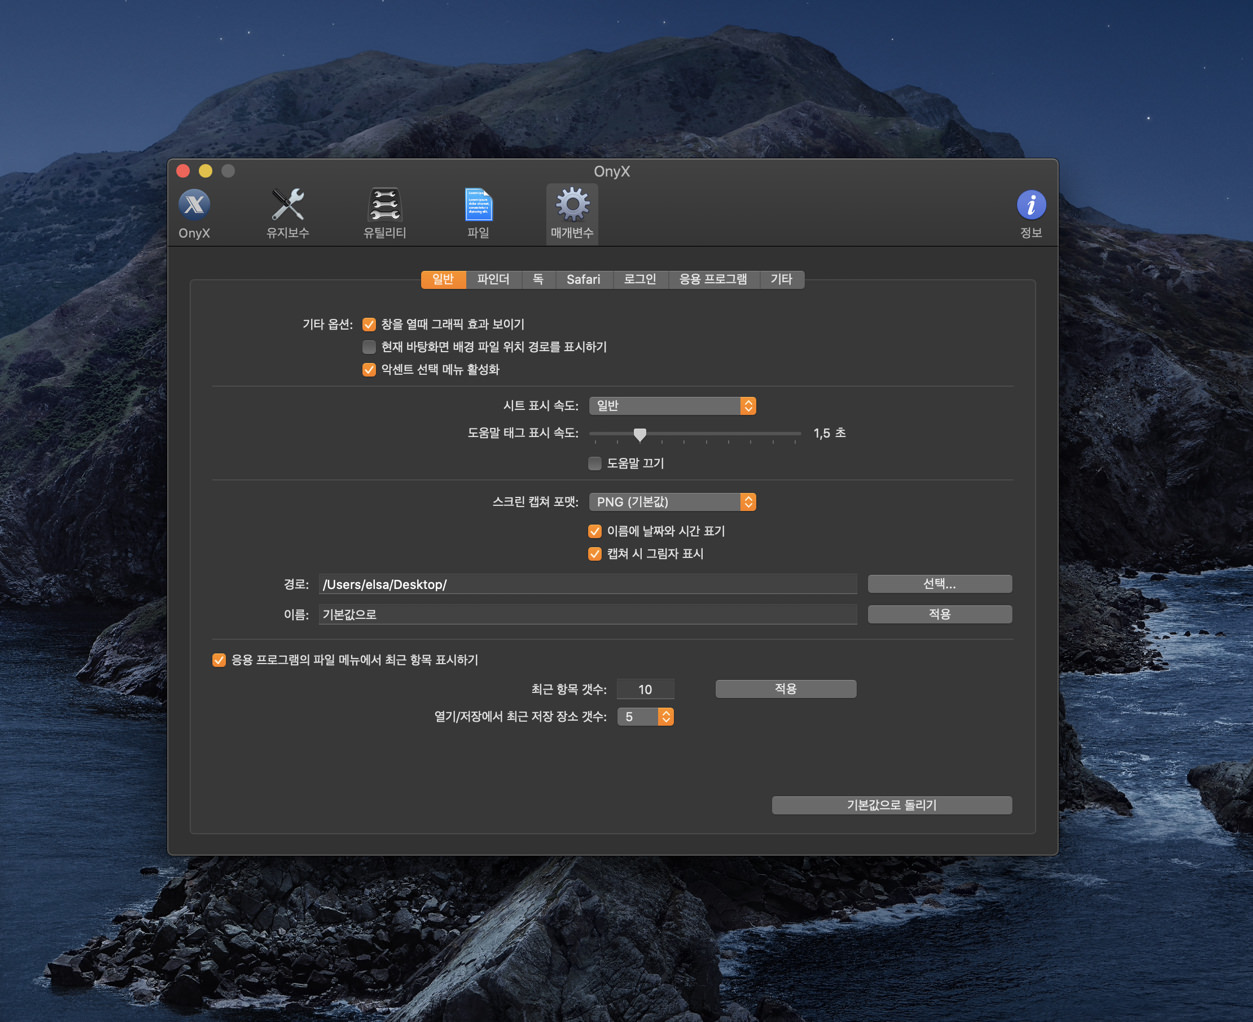Open 최근 저장 장소 갯수 dropdown showing 5
The height and width of the screenshot is (1022, 1253).
(645, 717)
